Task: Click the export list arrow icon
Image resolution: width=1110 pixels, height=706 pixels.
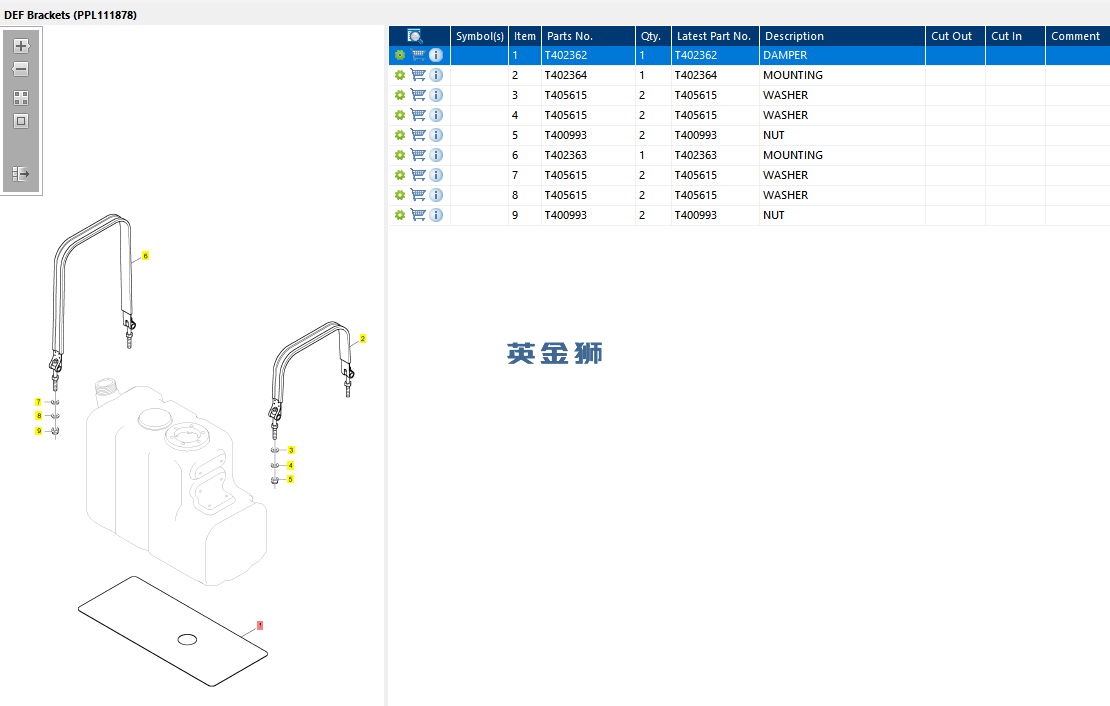Action: point(21,173)
